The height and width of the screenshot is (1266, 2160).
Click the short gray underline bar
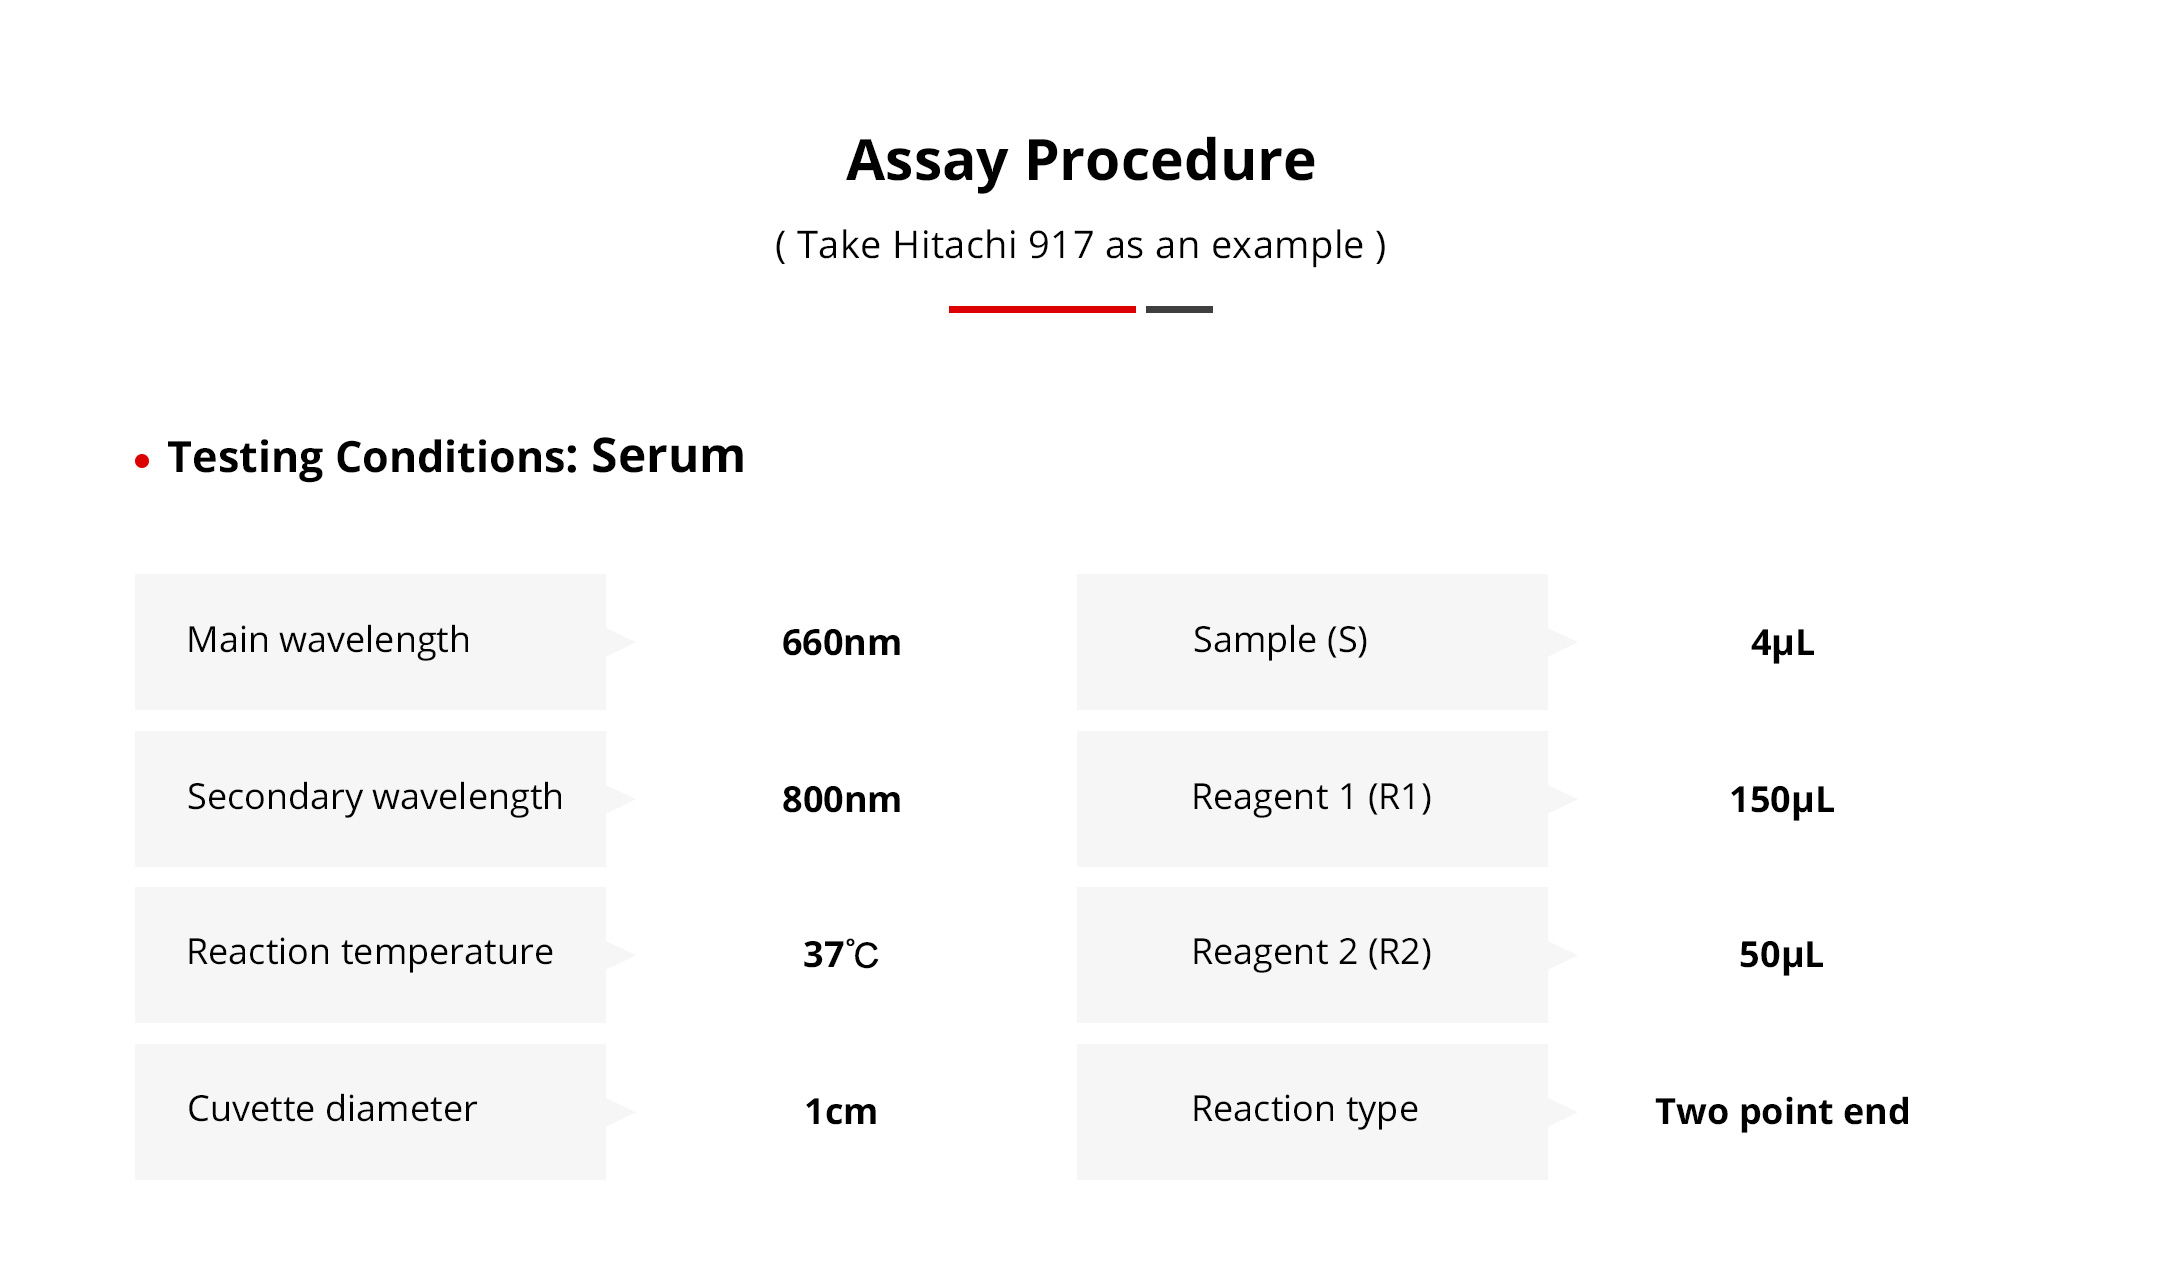[x=1179, y=309]
